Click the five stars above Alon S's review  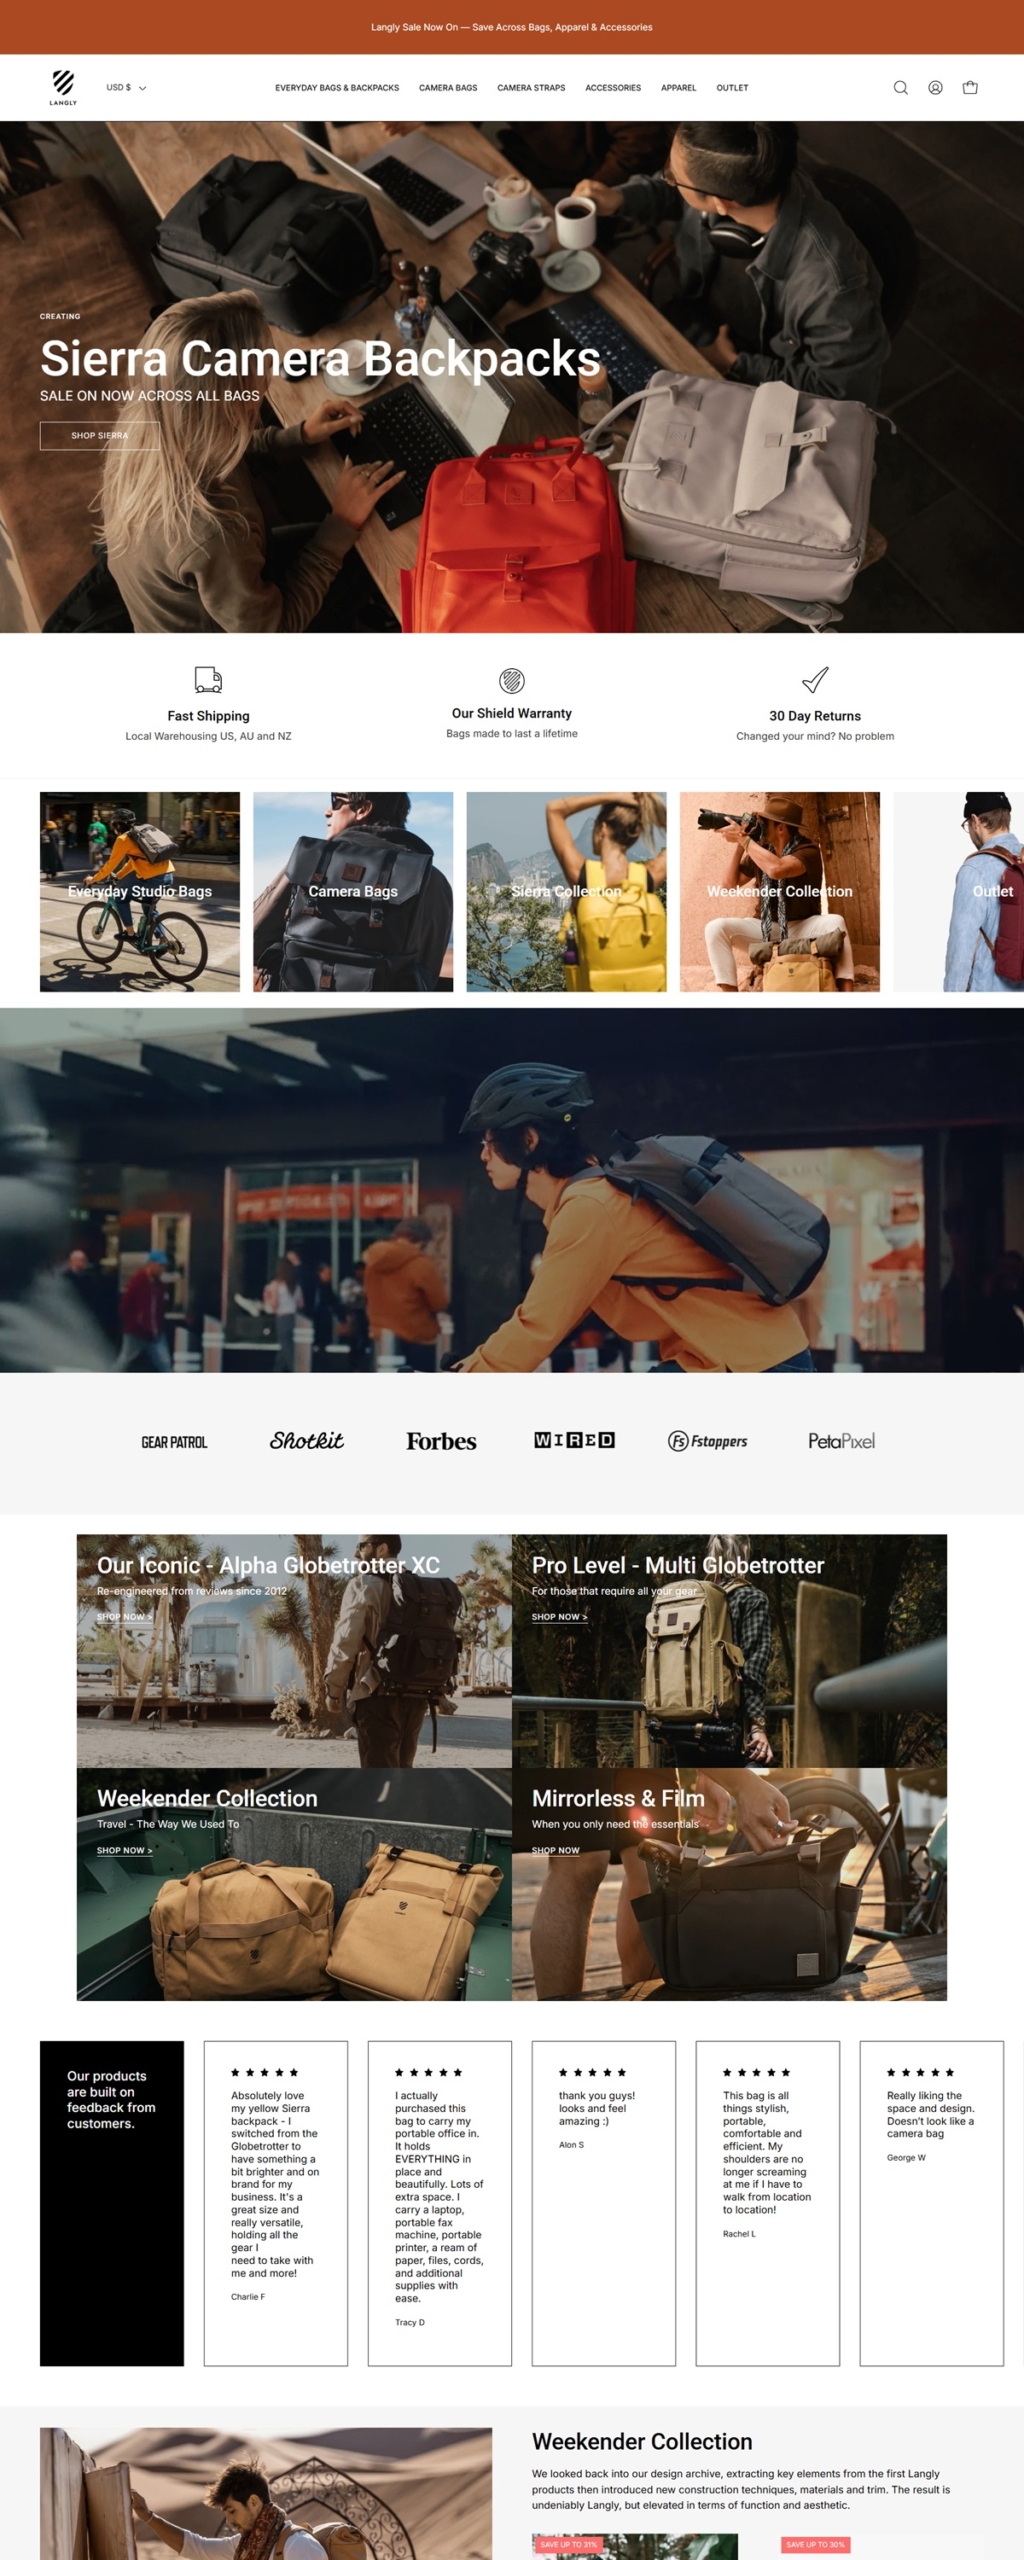tap(592, 2072)
